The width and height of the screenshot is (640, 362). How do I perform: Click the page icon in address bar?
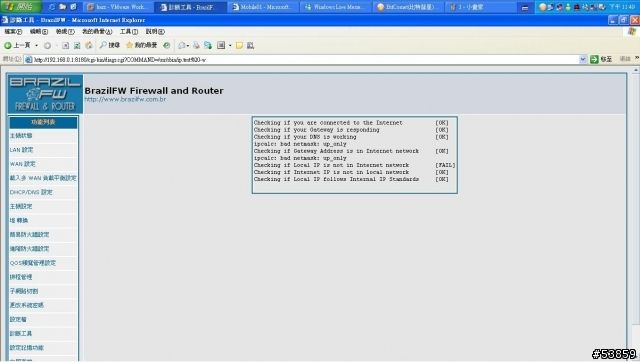pos(28,60)
